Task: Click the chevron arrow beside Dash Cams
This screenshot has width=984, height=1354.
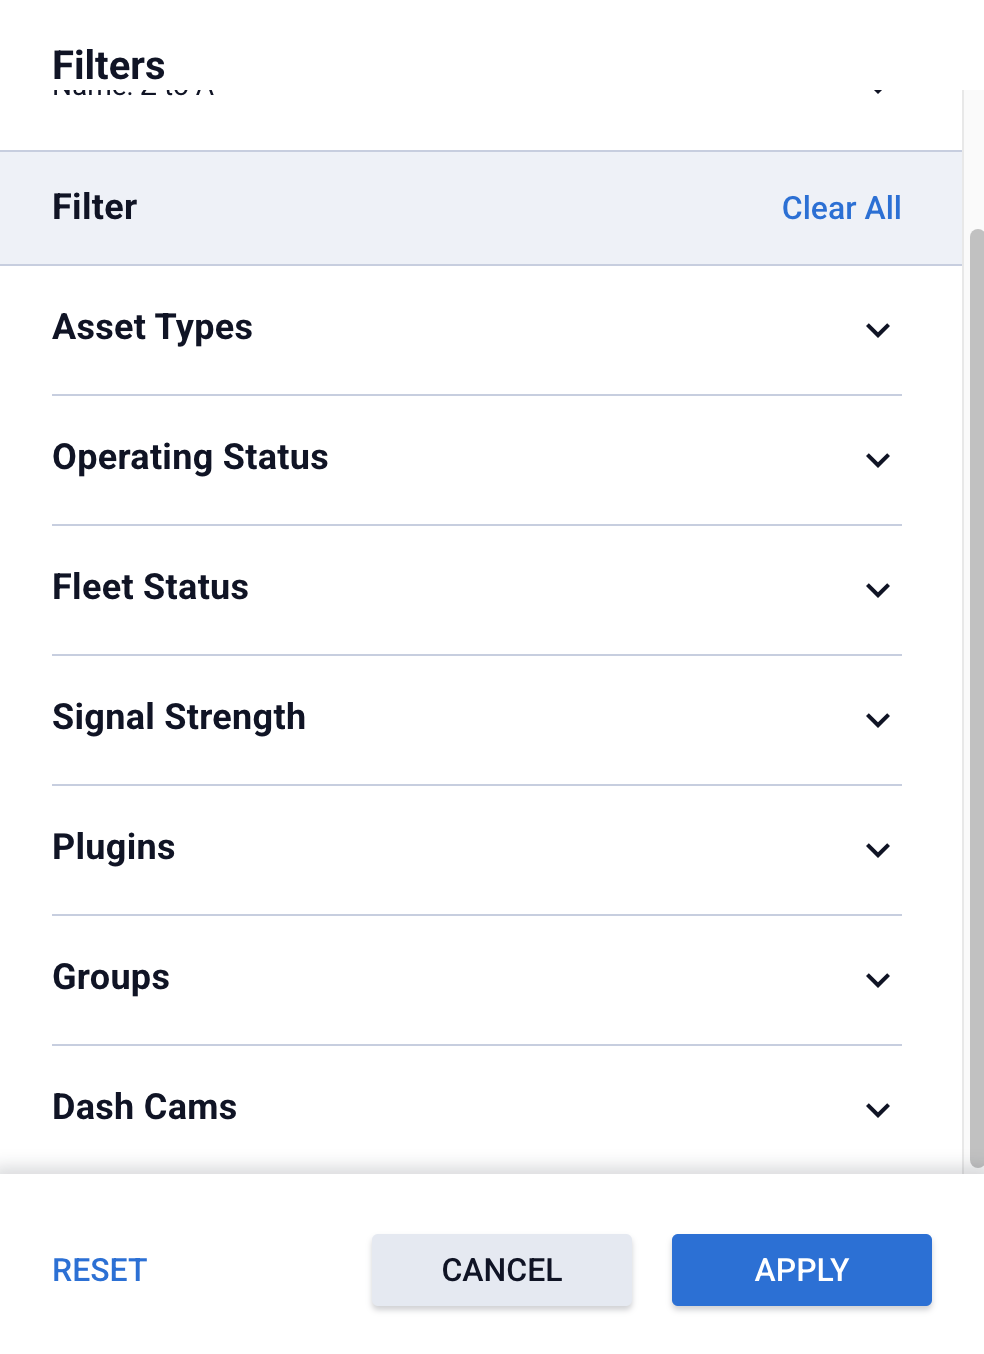Action: coord(878,1110)
